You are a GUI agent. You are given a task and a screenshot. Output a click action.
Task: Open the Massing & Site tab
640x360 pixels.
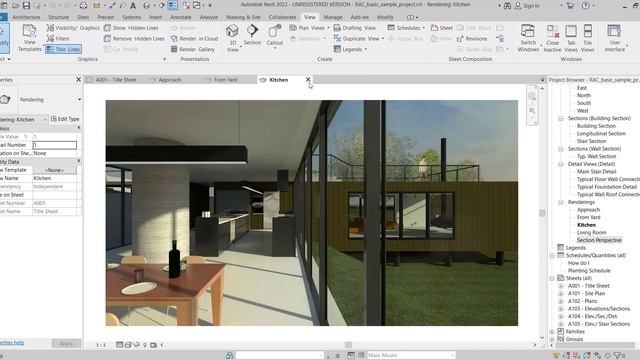[x=243, y=17]
